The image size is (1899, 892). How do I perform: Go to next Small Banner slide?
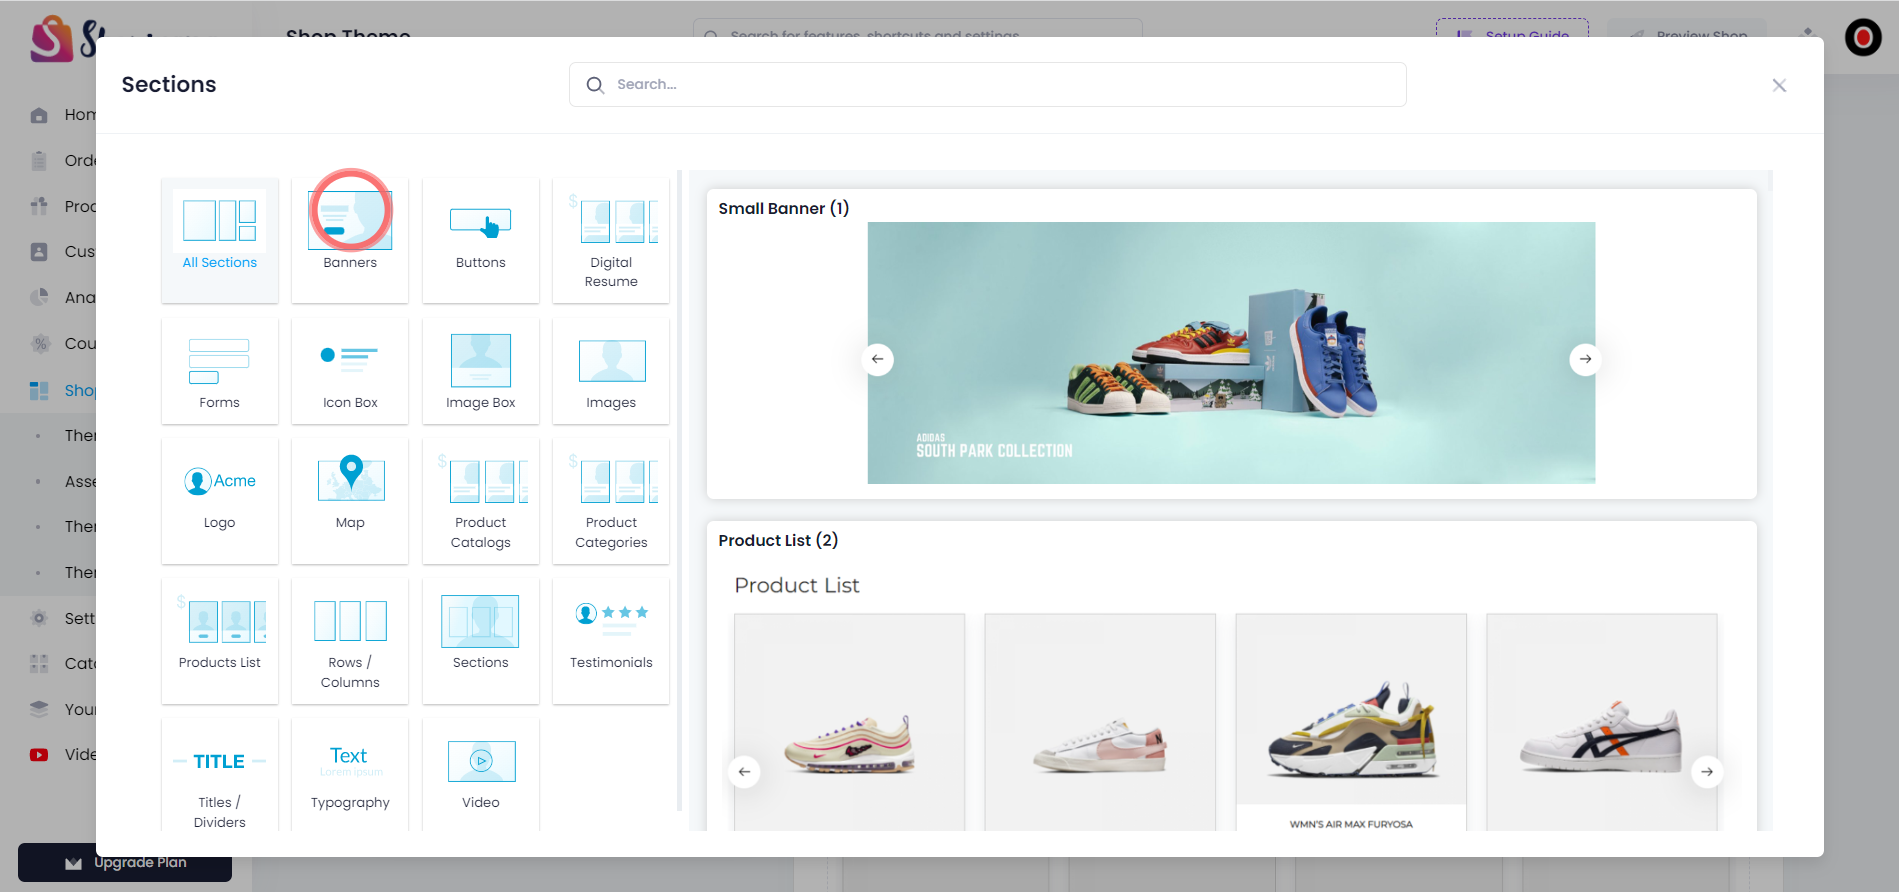coord(1585,359)
